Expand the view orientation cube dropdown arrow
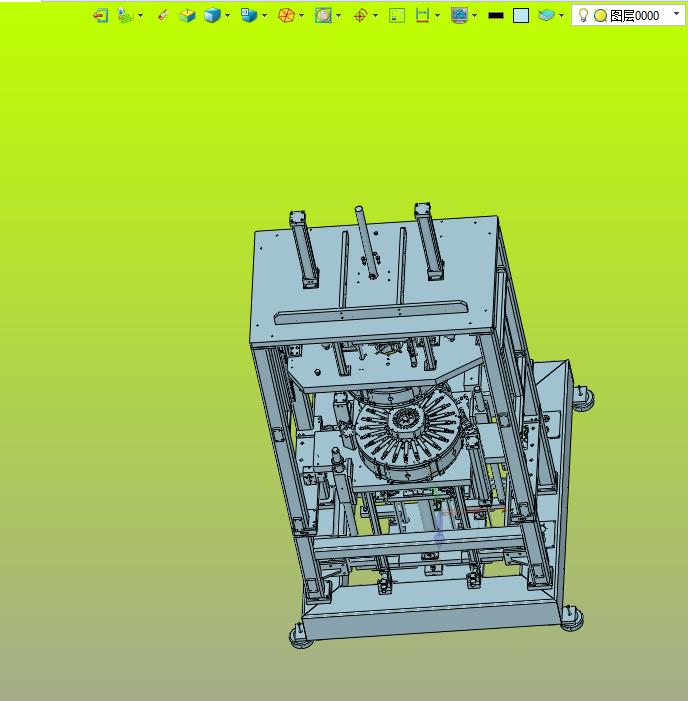688x701 pixels. coord(265,16)
